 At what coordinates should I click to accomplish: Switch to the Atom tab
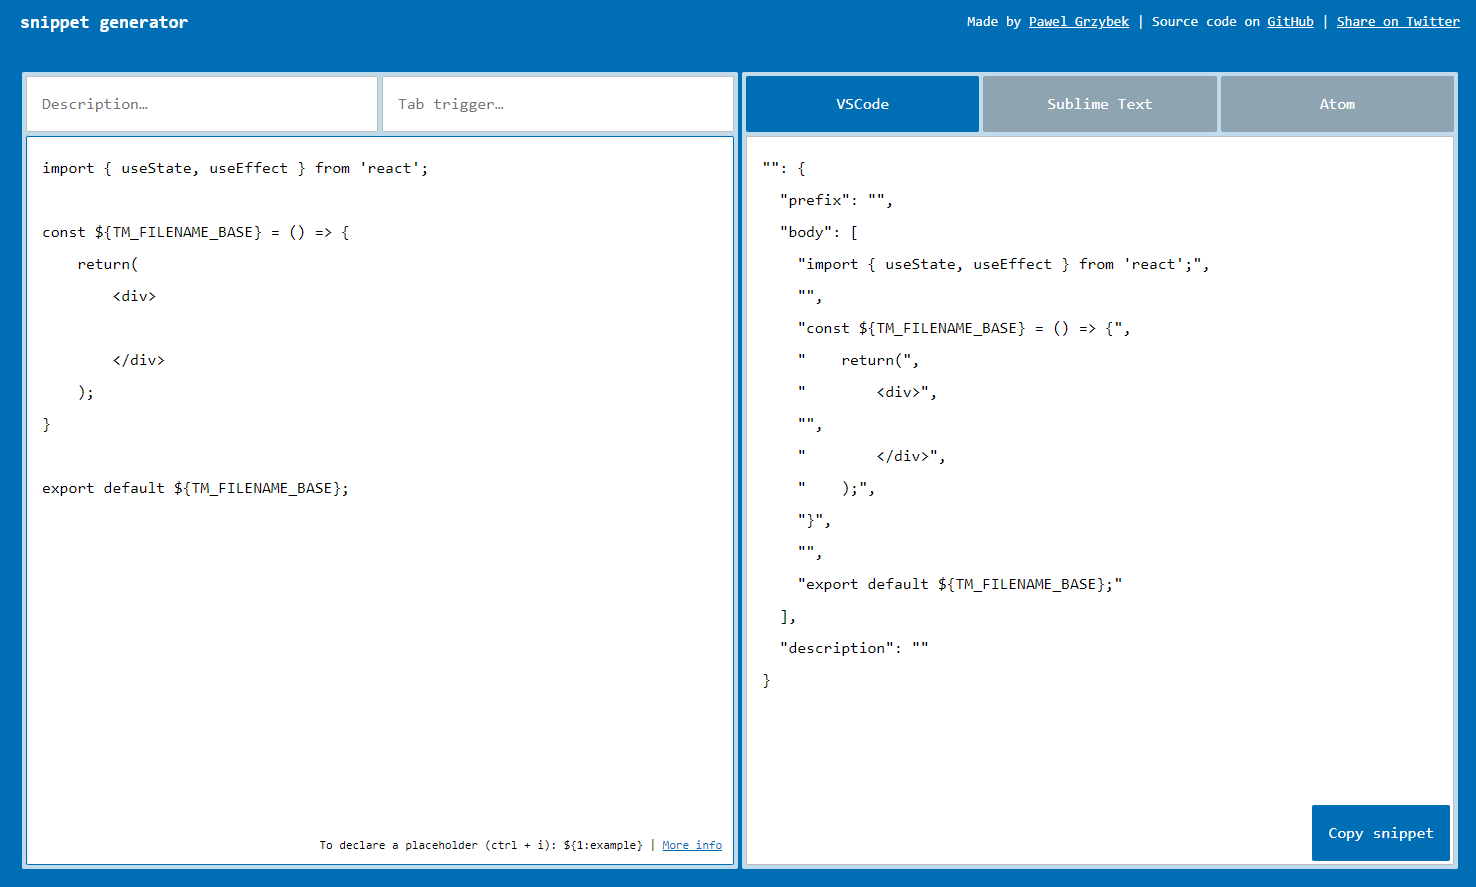click(1337, 104)
